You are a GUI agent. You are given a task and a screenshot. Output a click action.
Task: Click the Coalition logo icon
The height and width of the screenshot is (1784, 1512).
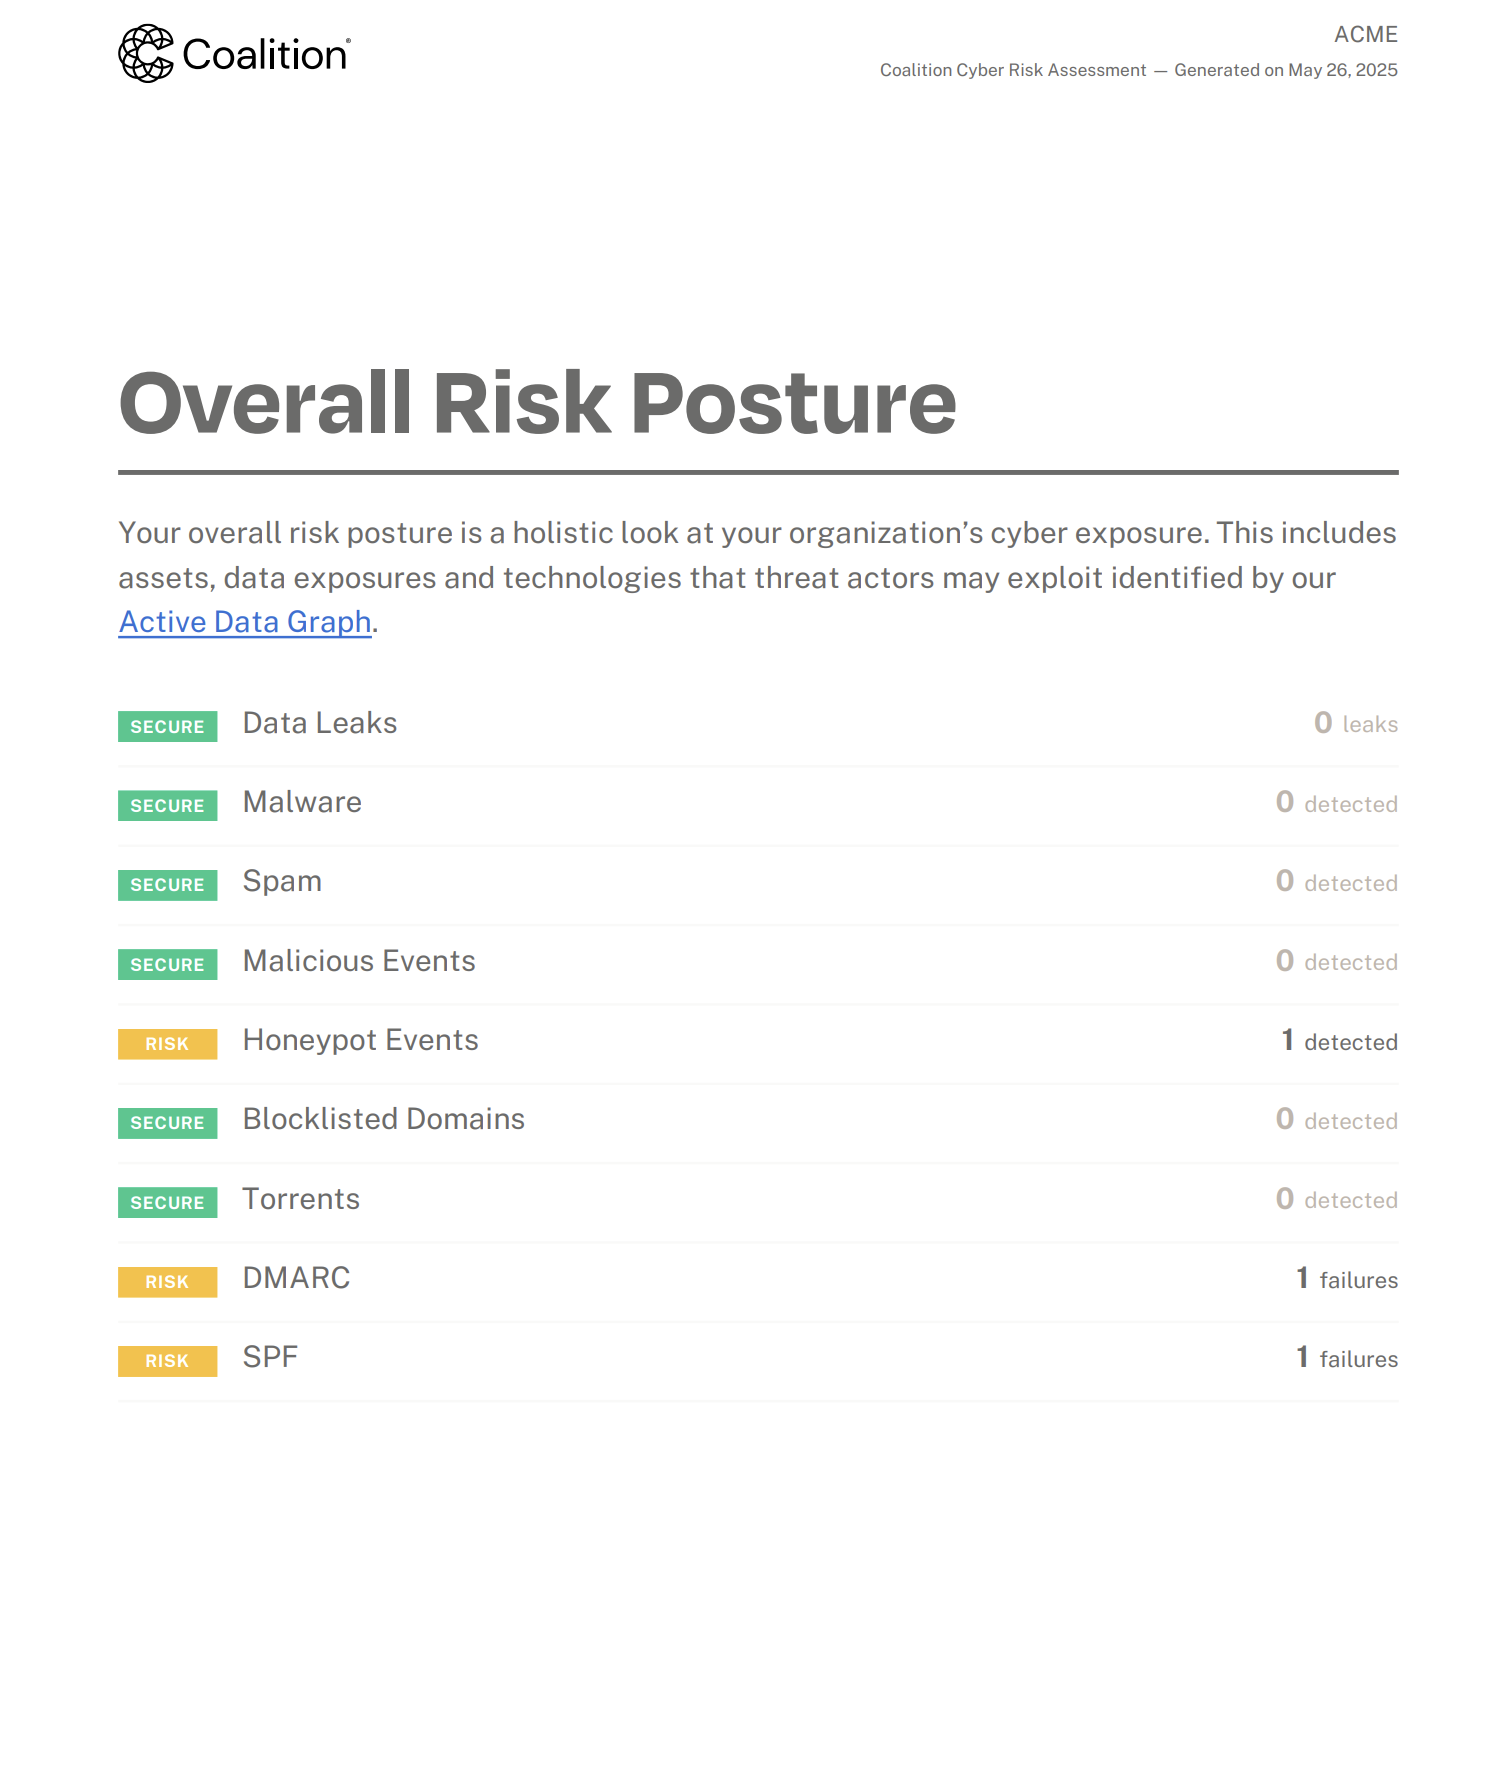click(146, 54)
